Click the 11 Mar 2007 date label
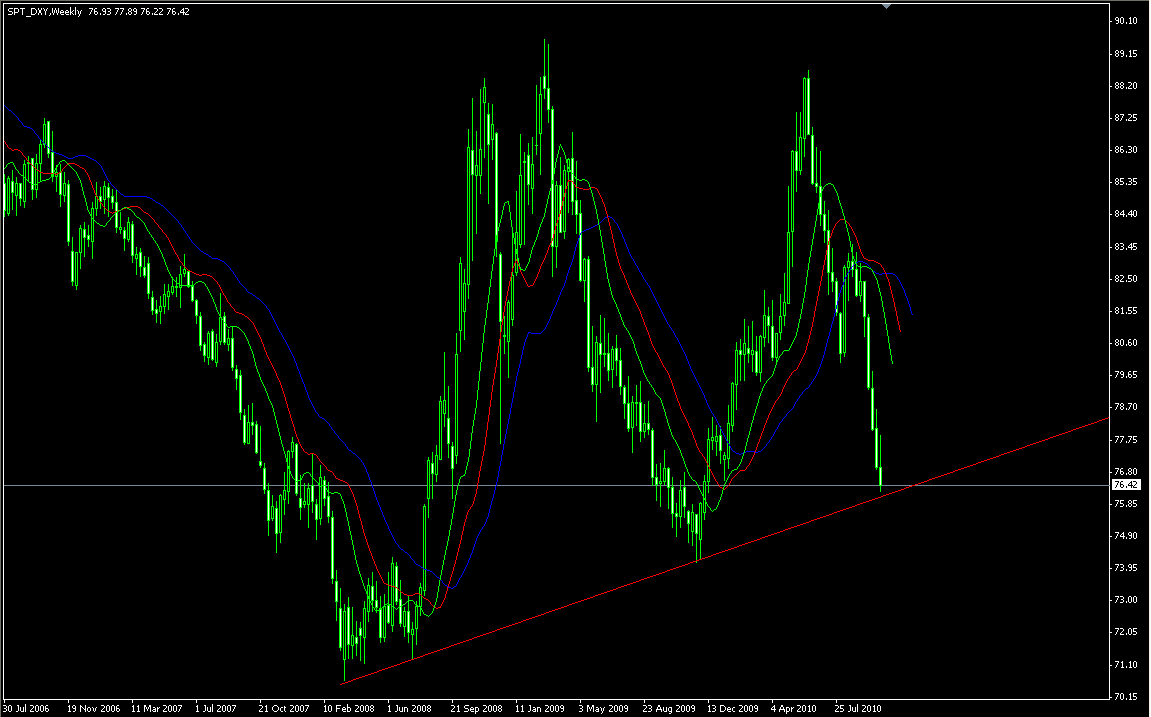This screenshot has height=717, width=1151. click(157, 709)
